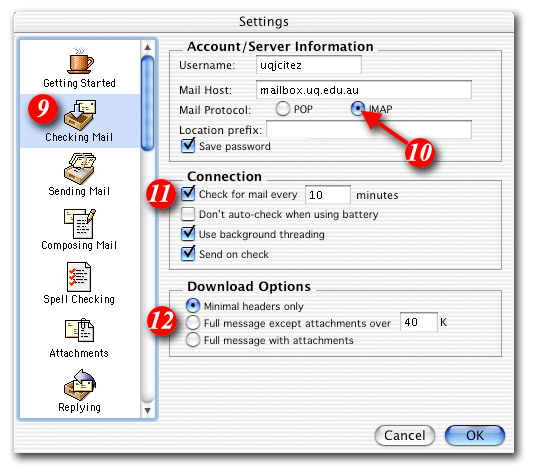
Task: Open the Replying settings icon
Action: pyautogui.click(x=80, y=385)
